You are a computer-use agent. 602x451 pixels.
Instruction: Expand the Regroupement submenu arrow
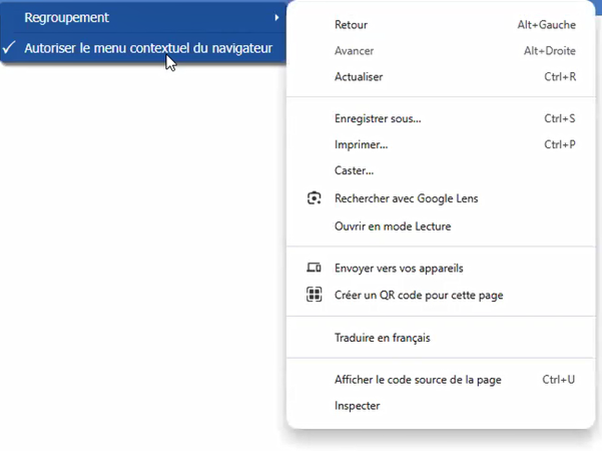coord(276,18)
